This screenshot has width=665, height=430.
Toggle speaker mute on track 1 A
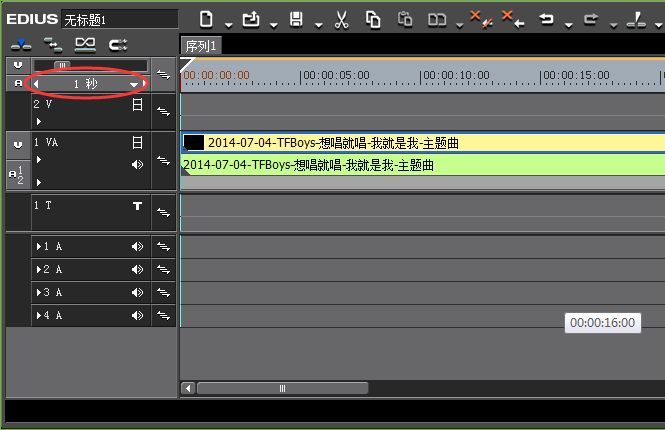coord(138,246)
